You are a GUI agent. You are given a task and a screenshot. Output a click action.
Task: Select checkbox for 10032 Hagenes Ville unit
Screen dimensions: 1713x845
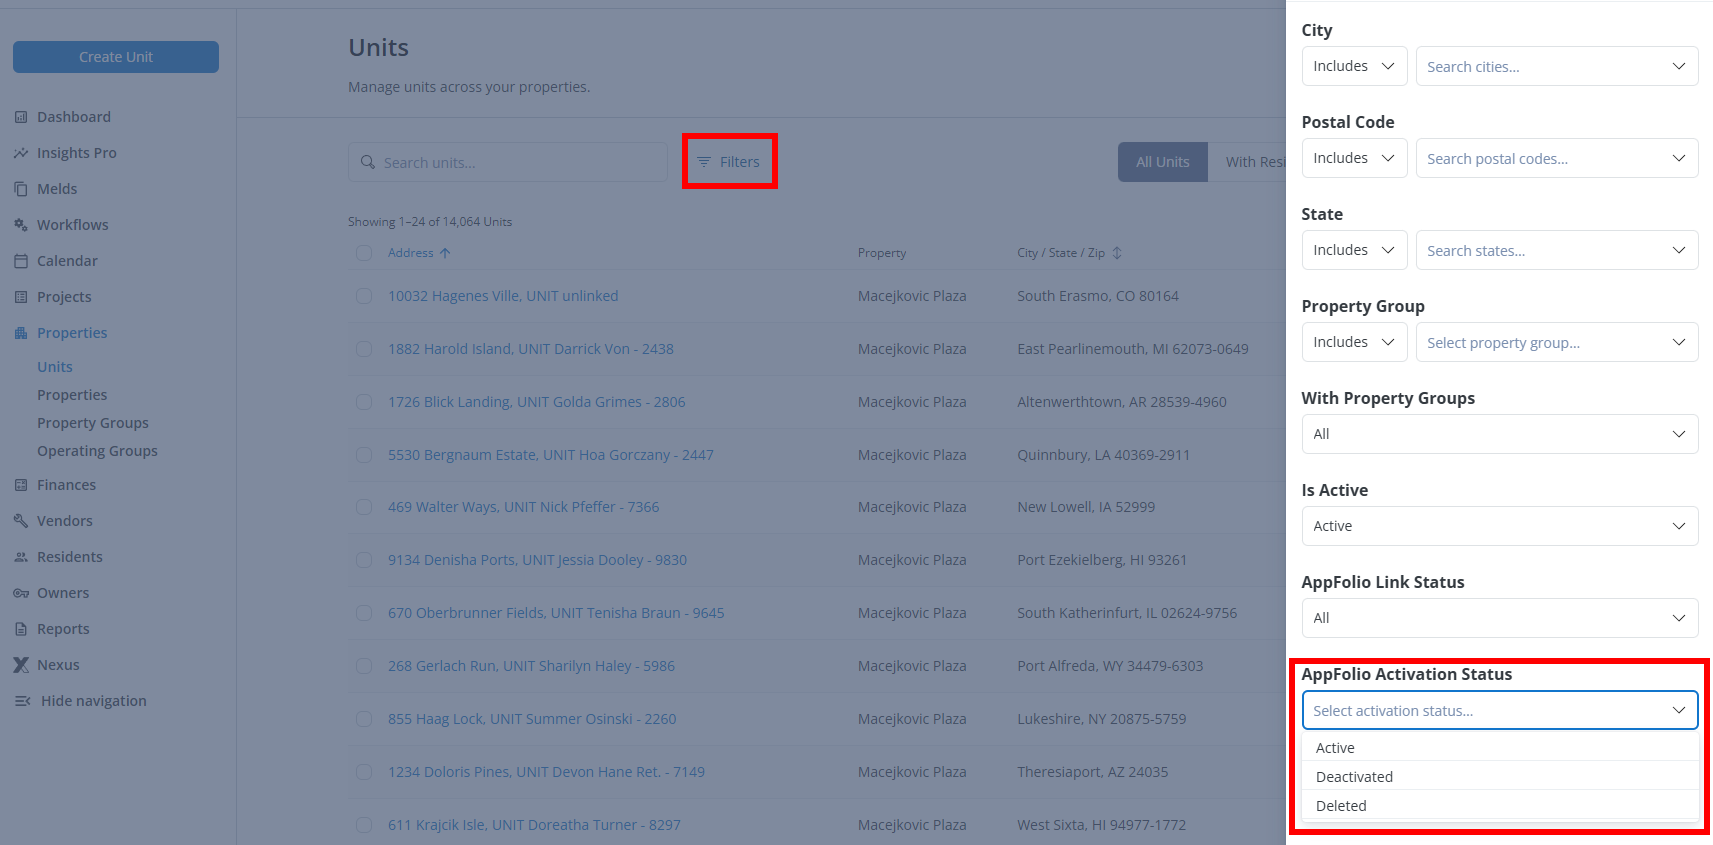364,296
